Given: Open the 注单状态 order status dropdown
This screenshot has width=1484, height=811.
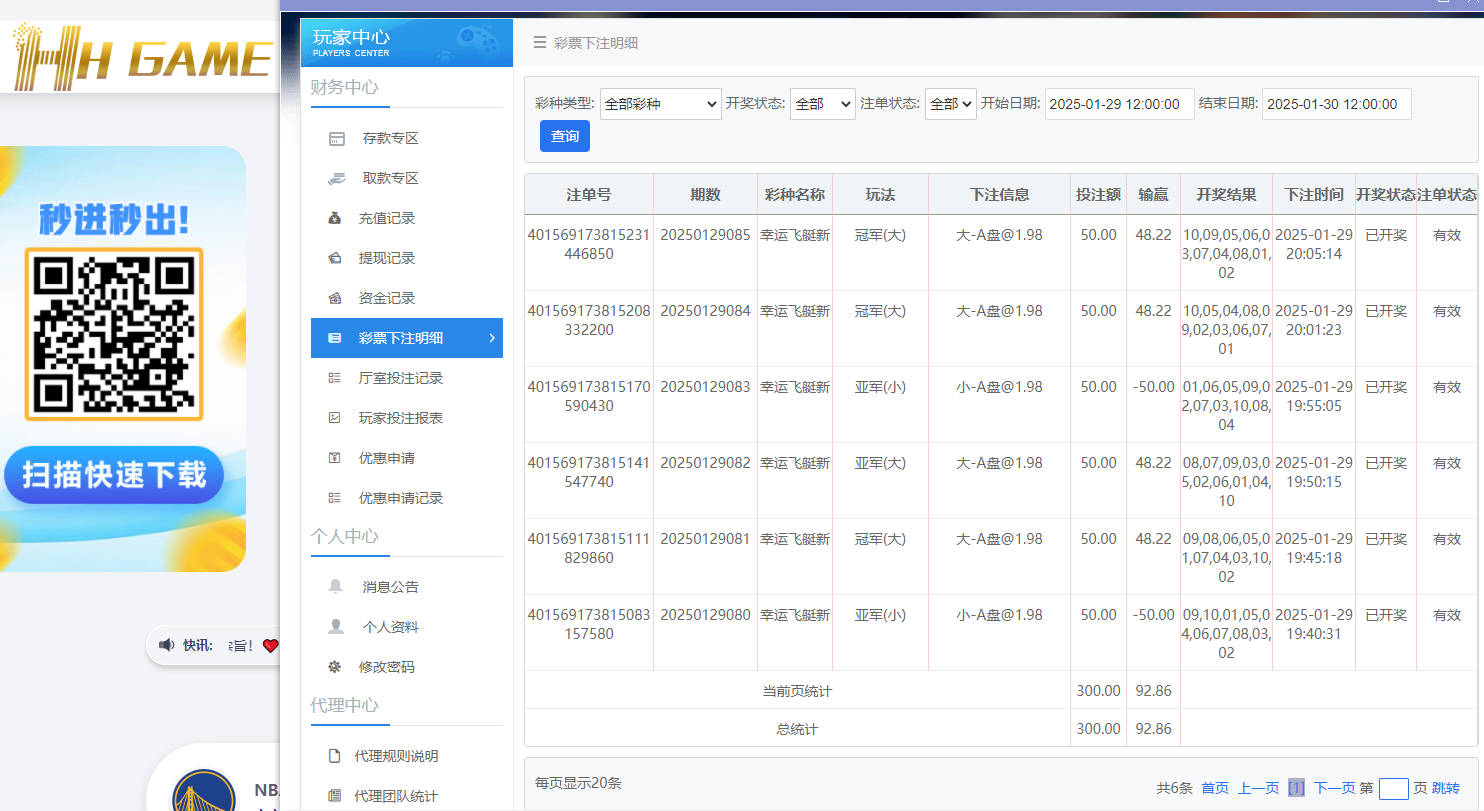Looking at the screenshot, I should click(x=950, y=103).
